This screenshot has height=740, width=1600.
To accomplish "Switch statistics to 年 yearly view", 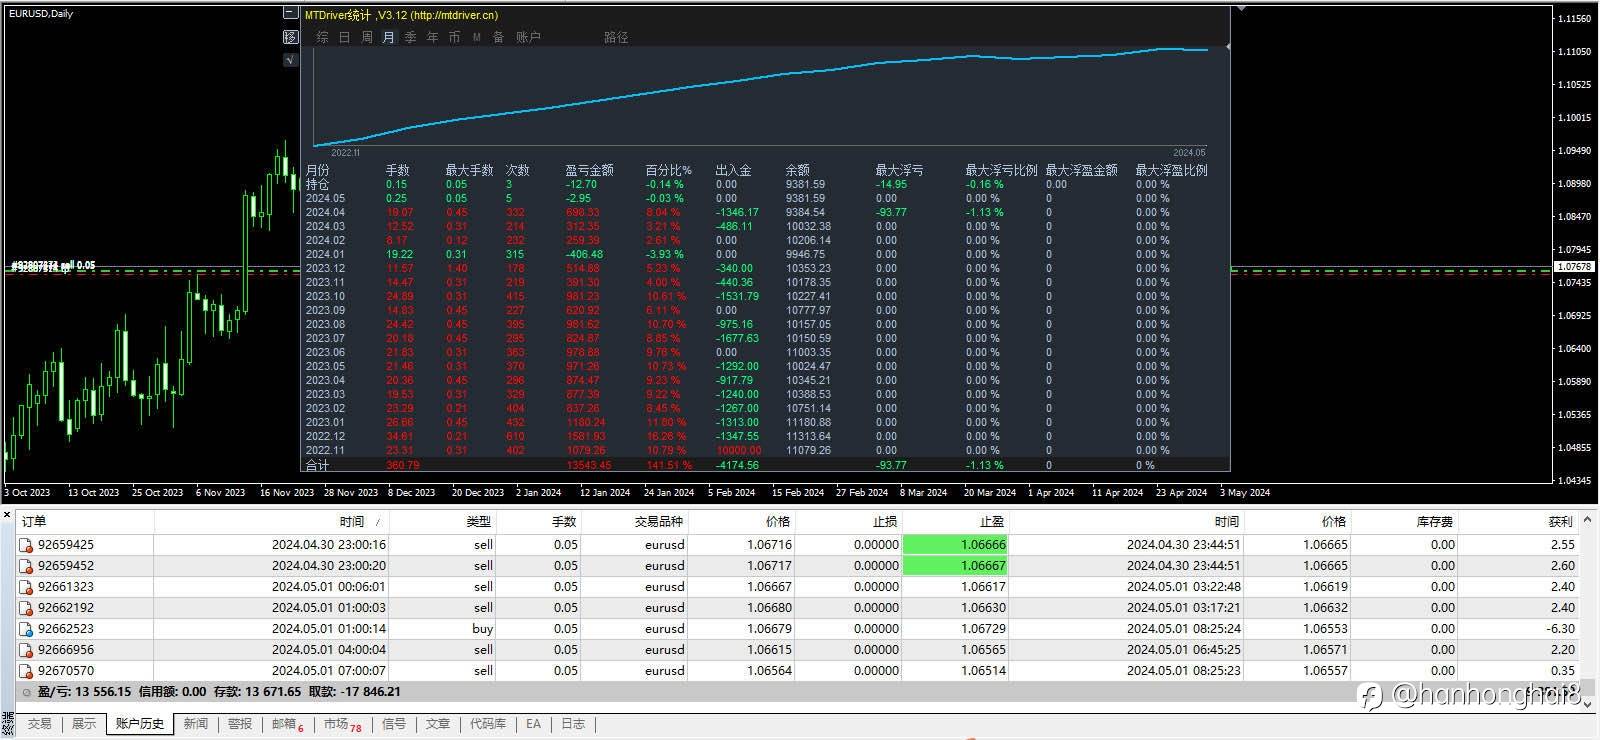I will click(x=432, y=37).
